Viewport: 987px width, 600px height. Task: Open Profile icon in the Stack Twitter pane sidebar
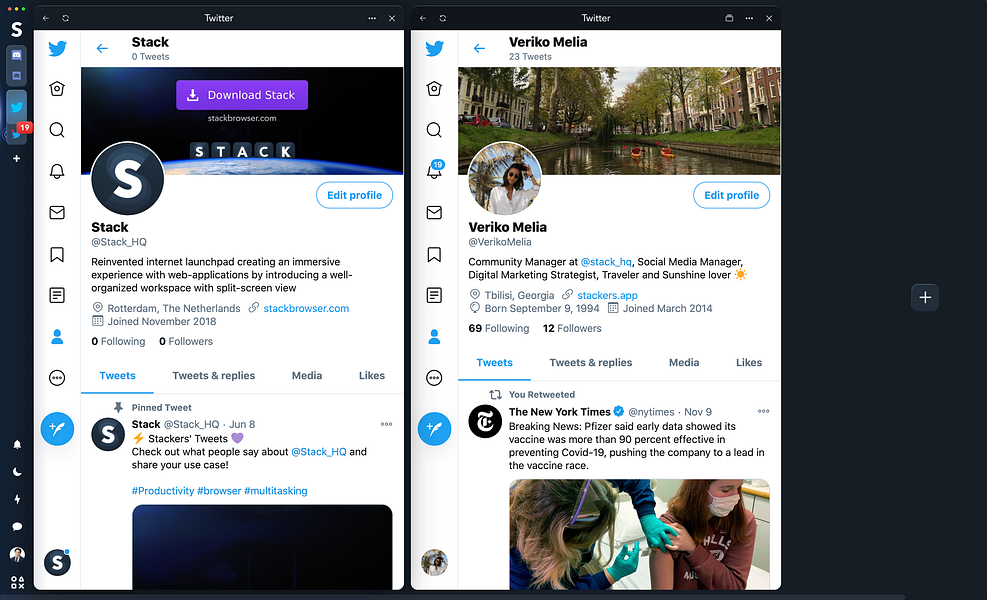click(x=57, y=337)
